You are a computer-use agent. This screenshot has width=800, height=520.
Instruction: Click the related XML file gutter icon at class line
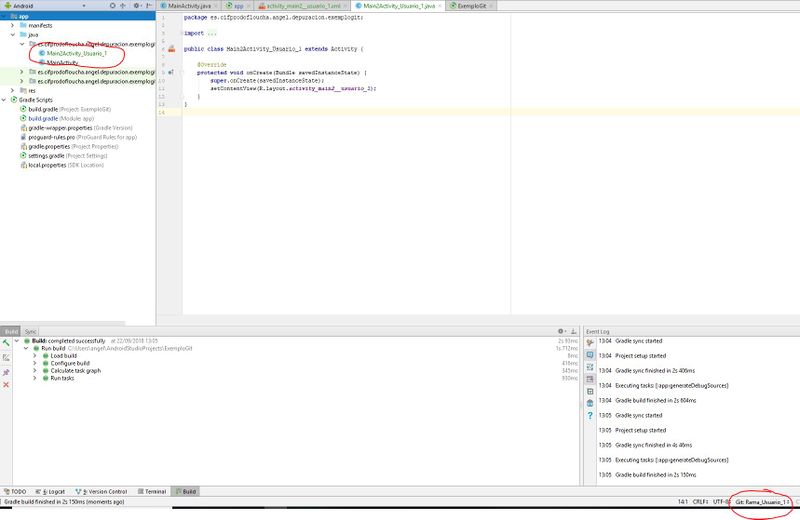(x=171, y=48)
